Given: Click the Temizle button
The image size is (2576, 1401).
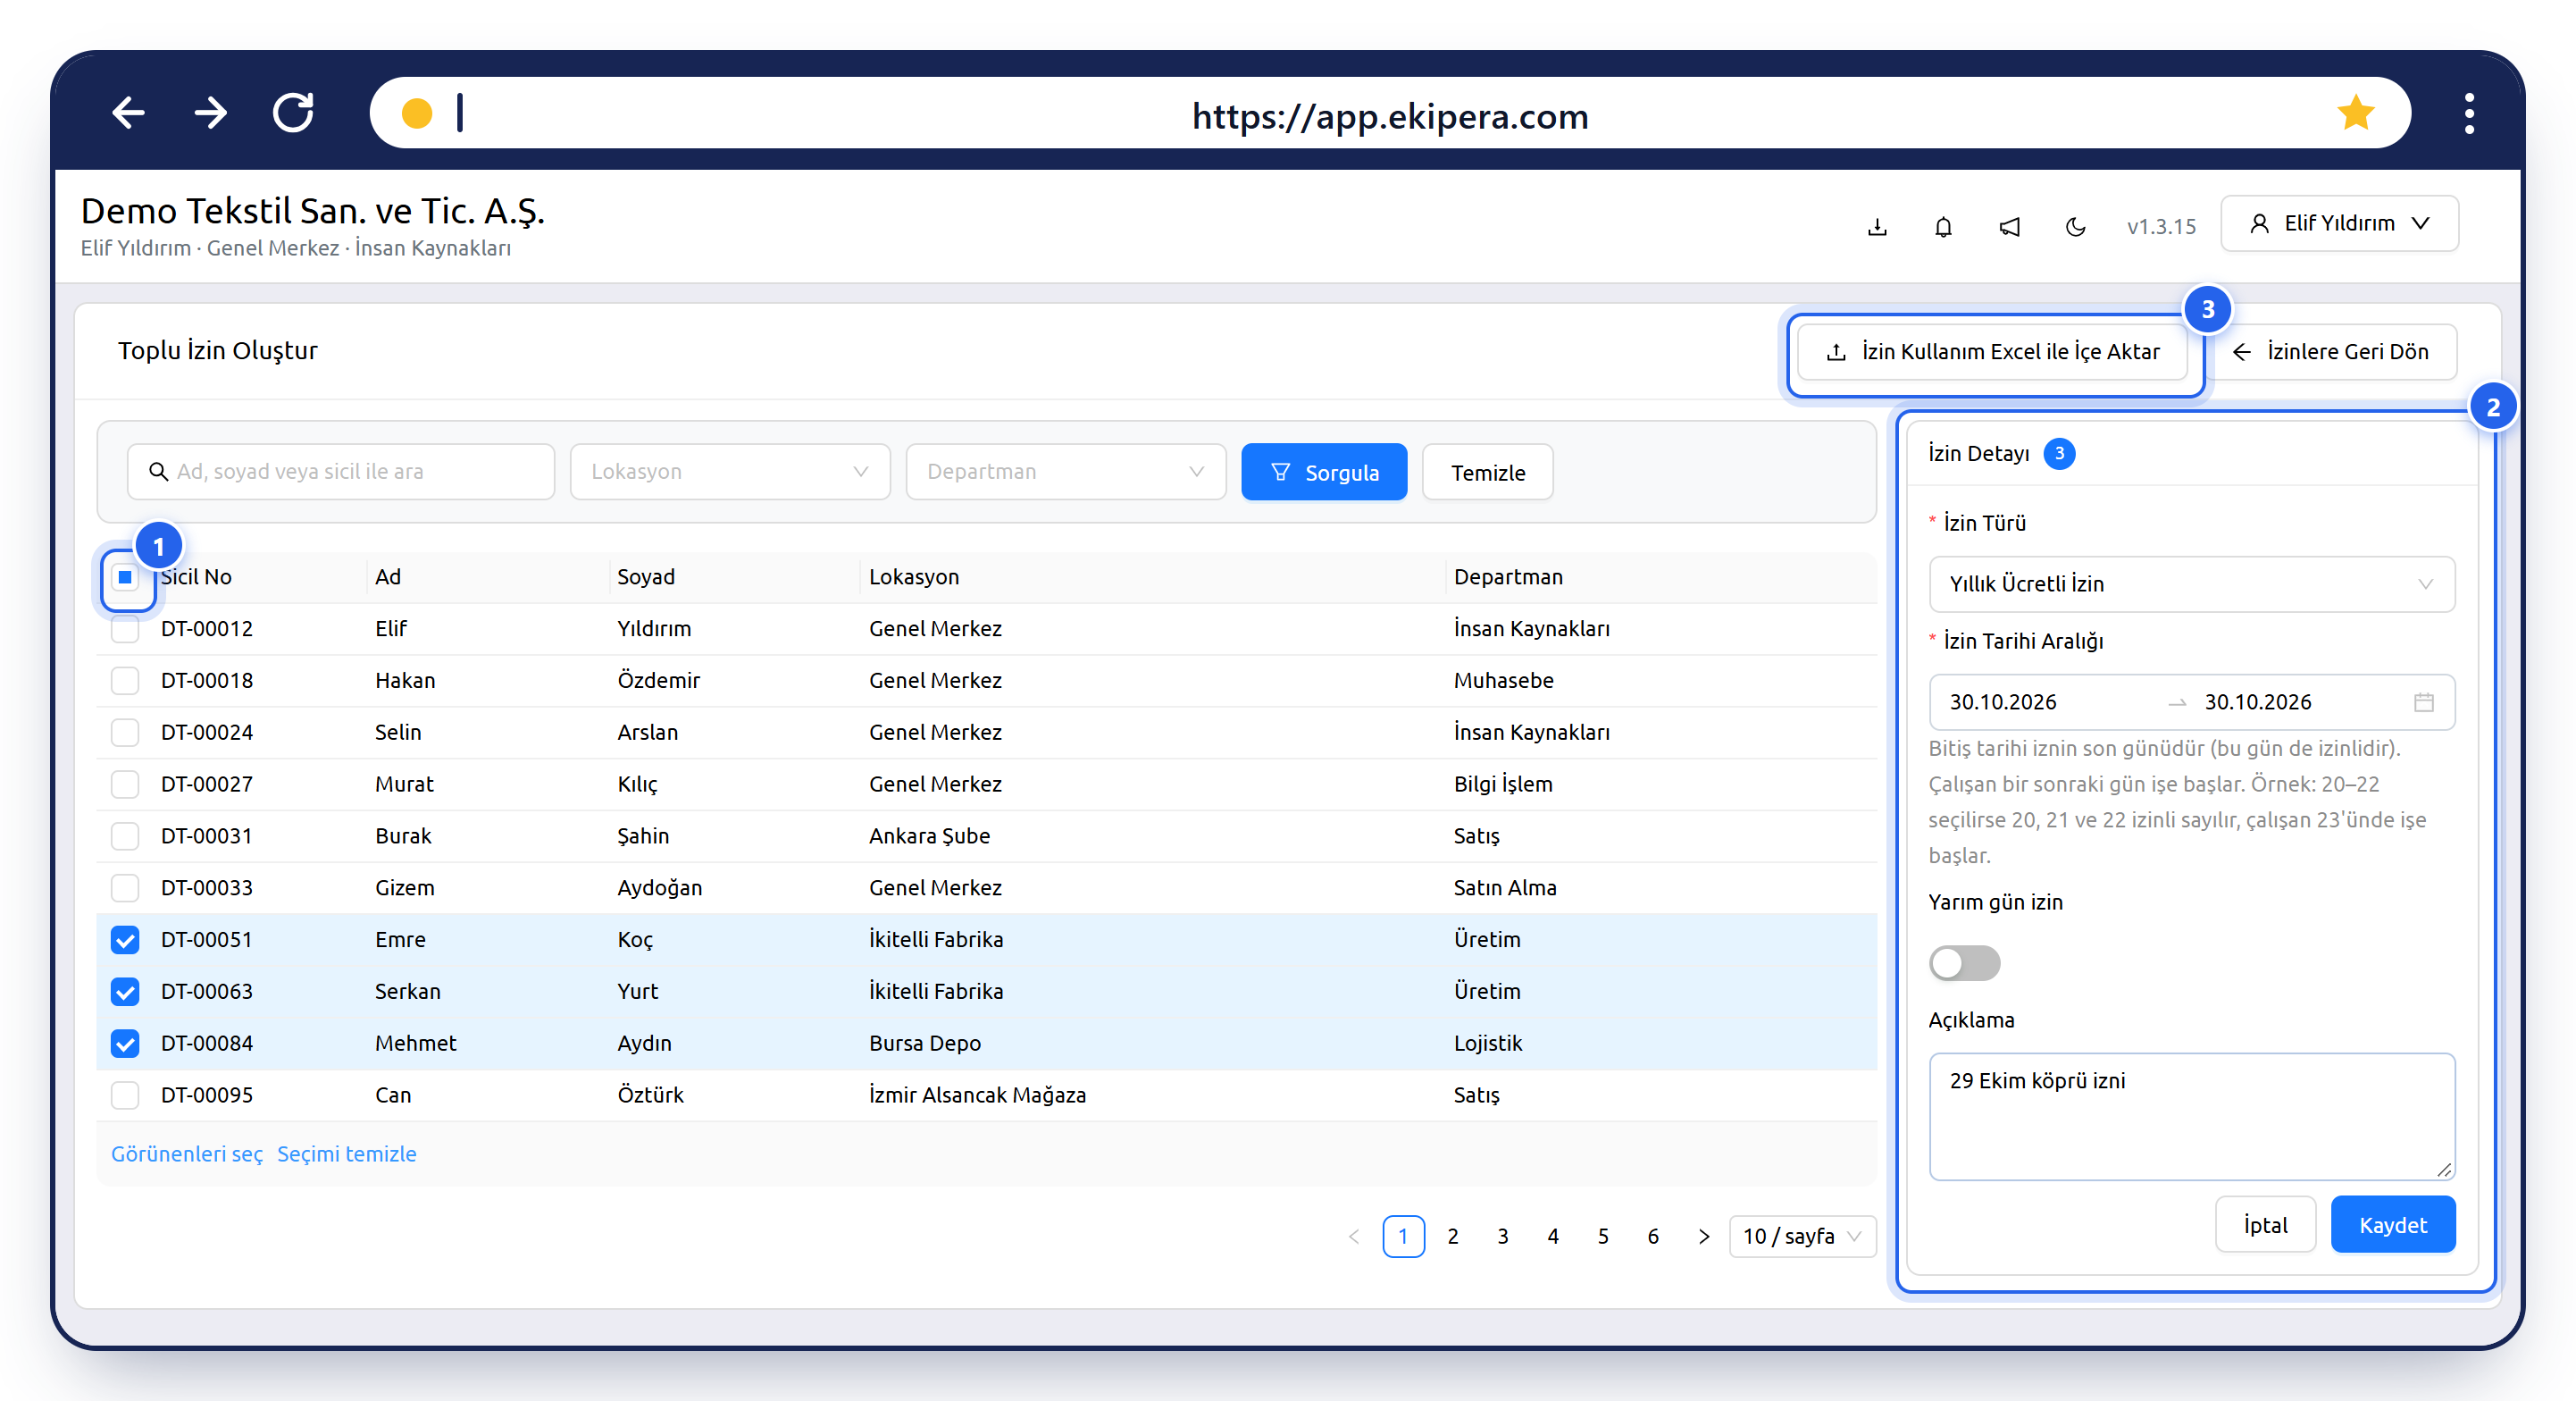Looking at the screenshot, I should pos(1488,472).
